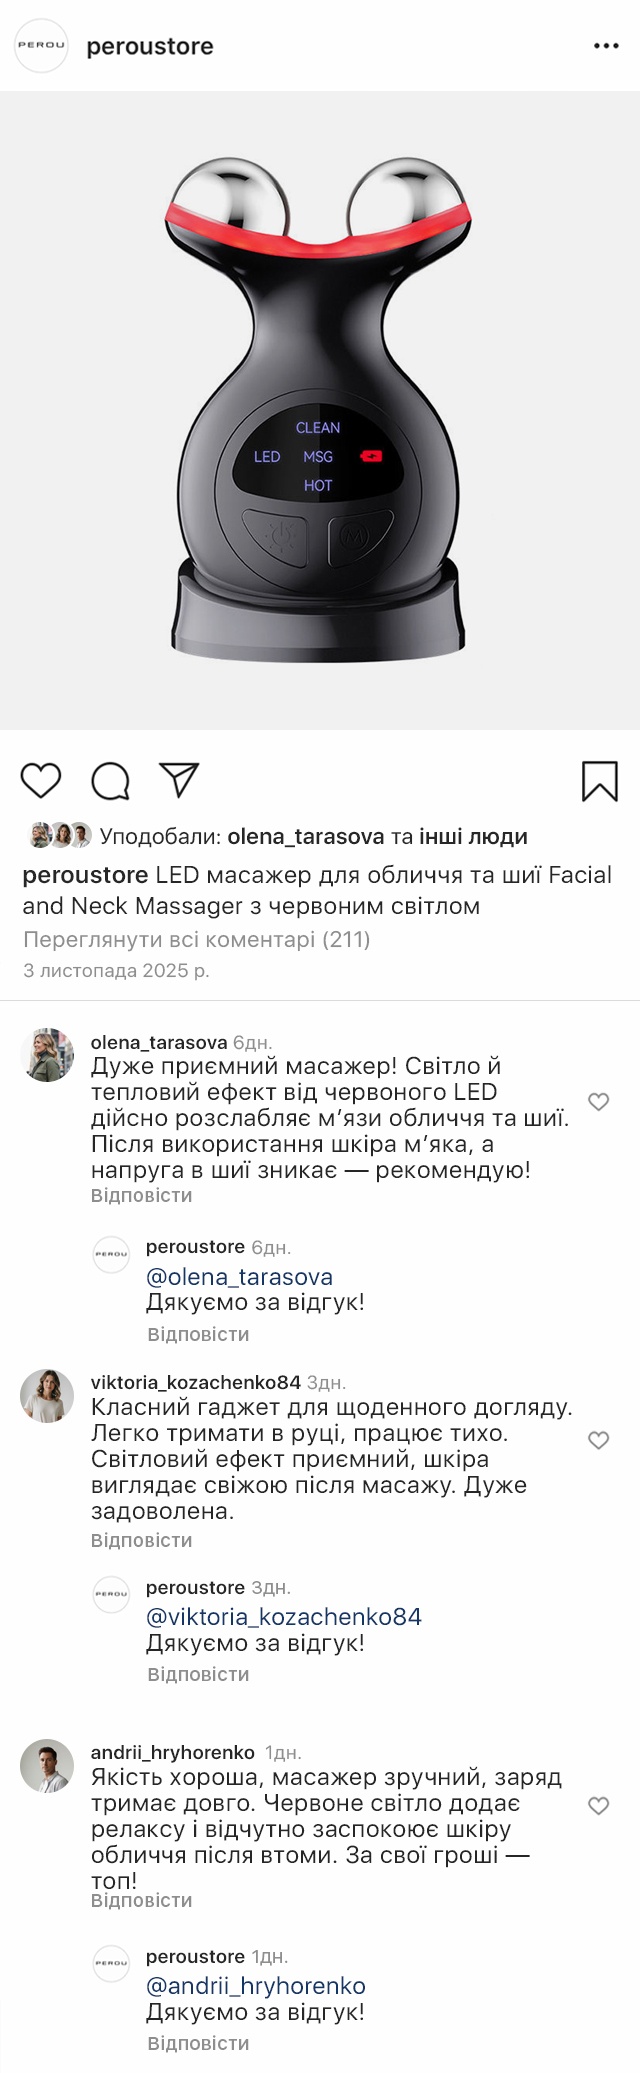Open the massager product image
The image size is (640, 2073).
(318, 410)
